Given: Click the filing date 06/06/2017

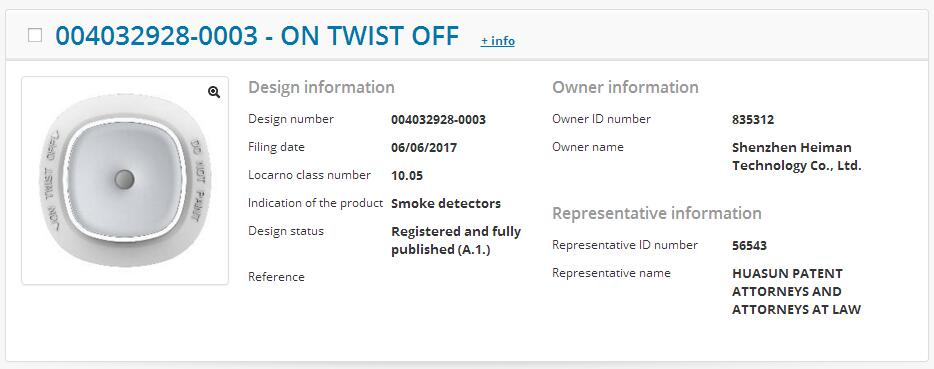Looking at the screenshot, I should click(424, 147).
